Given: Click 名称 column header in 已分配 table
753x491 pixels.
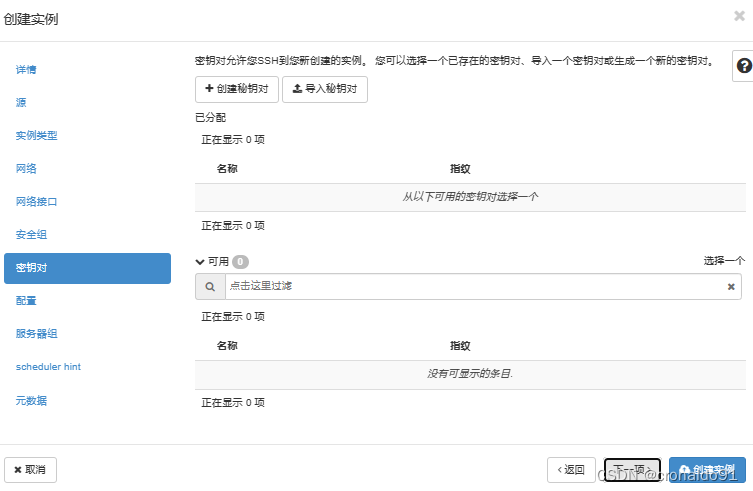Looking at the screenshot, I should pyautogui.click(x=227, y=169).
